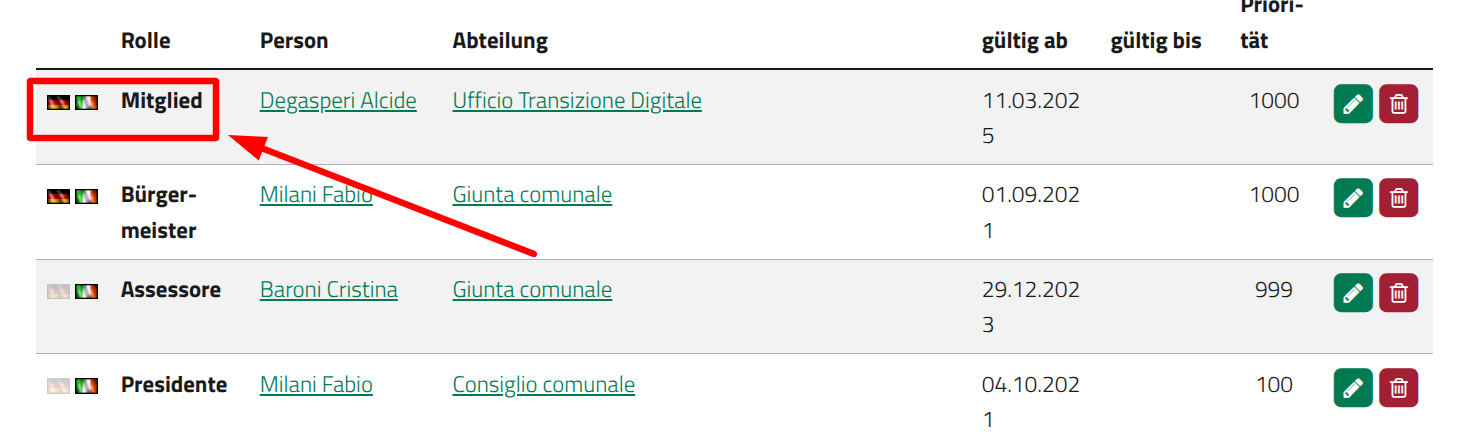Delete the Assessore Baroni Cristina row

point(1399,293)
